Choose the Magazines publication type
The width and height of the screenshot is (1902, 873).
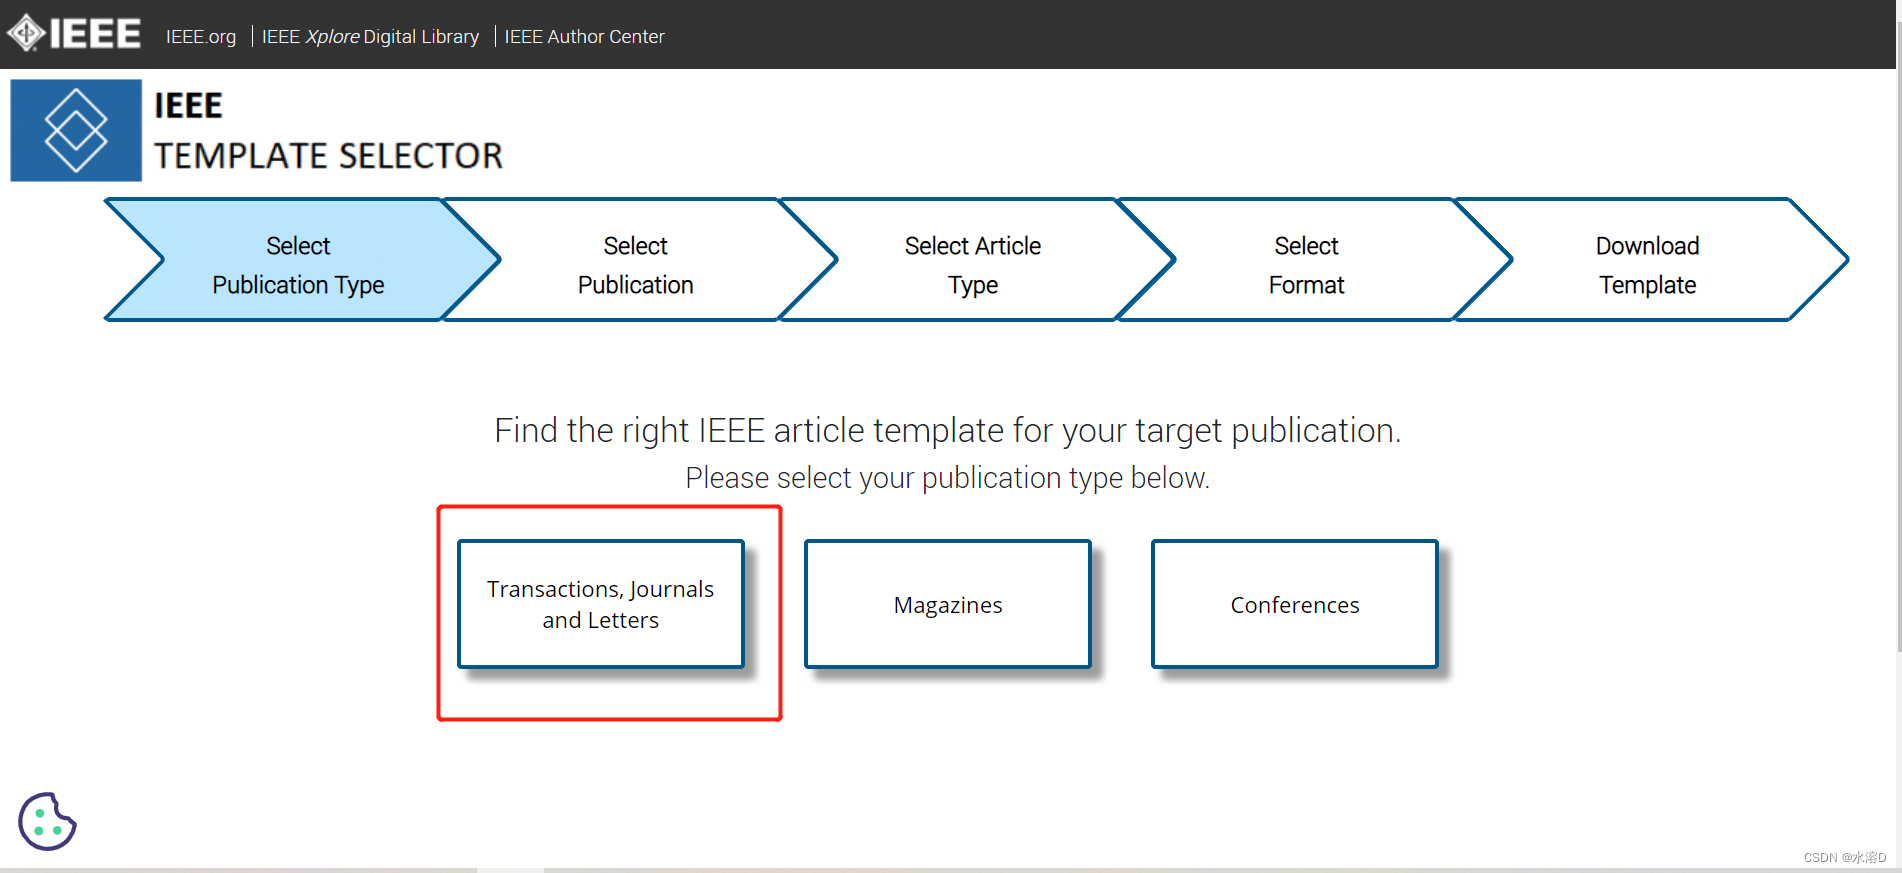[x=948, y=604]
